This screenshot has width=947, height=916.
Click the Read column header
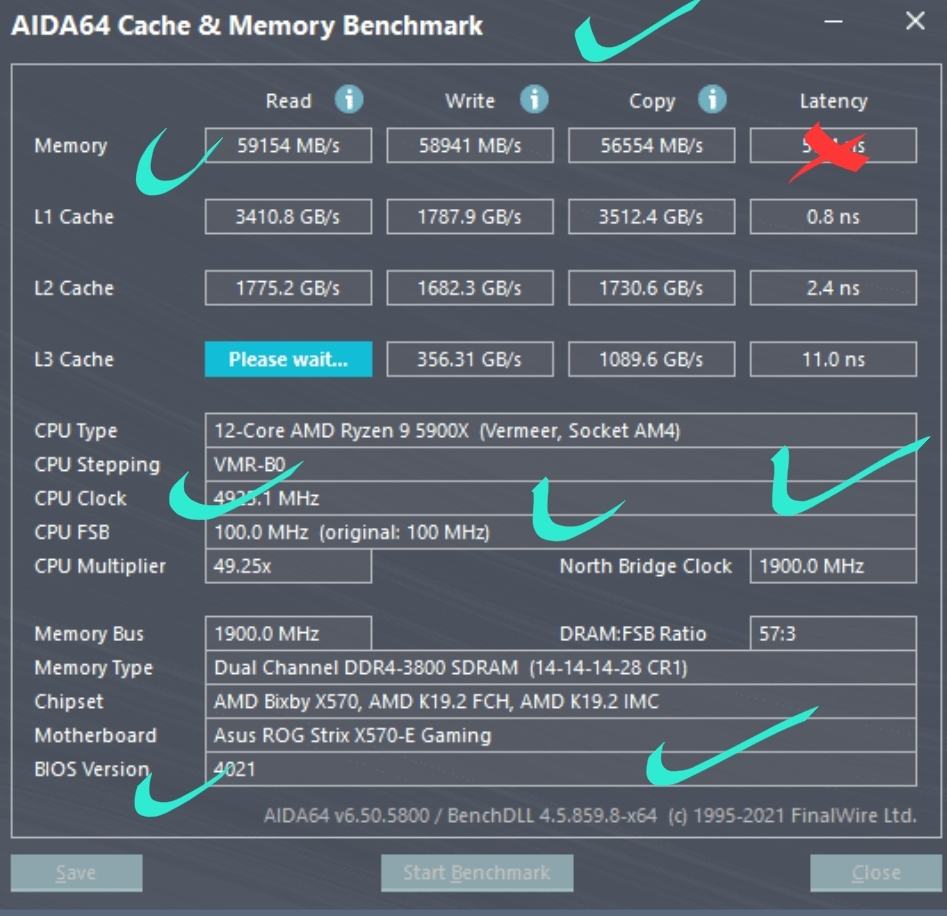click(288, 101)
